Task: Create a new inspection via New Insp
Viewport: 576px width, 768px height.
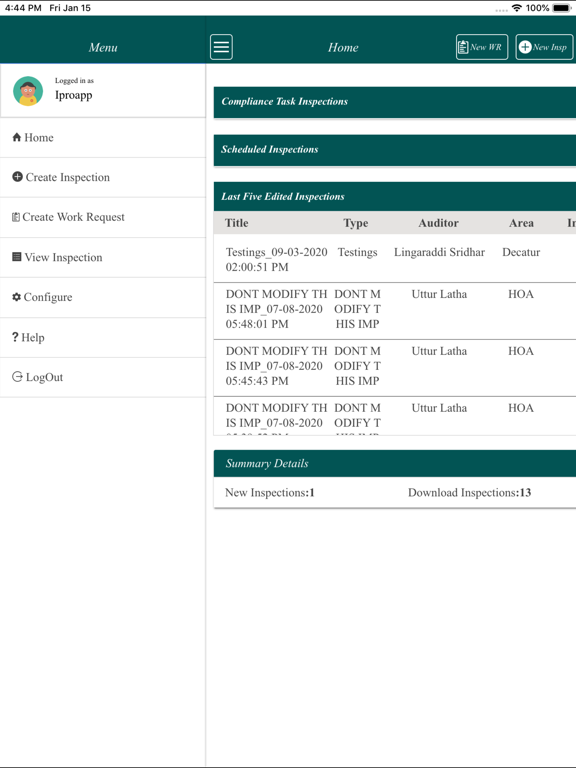Action: click(x=544, y=47)
